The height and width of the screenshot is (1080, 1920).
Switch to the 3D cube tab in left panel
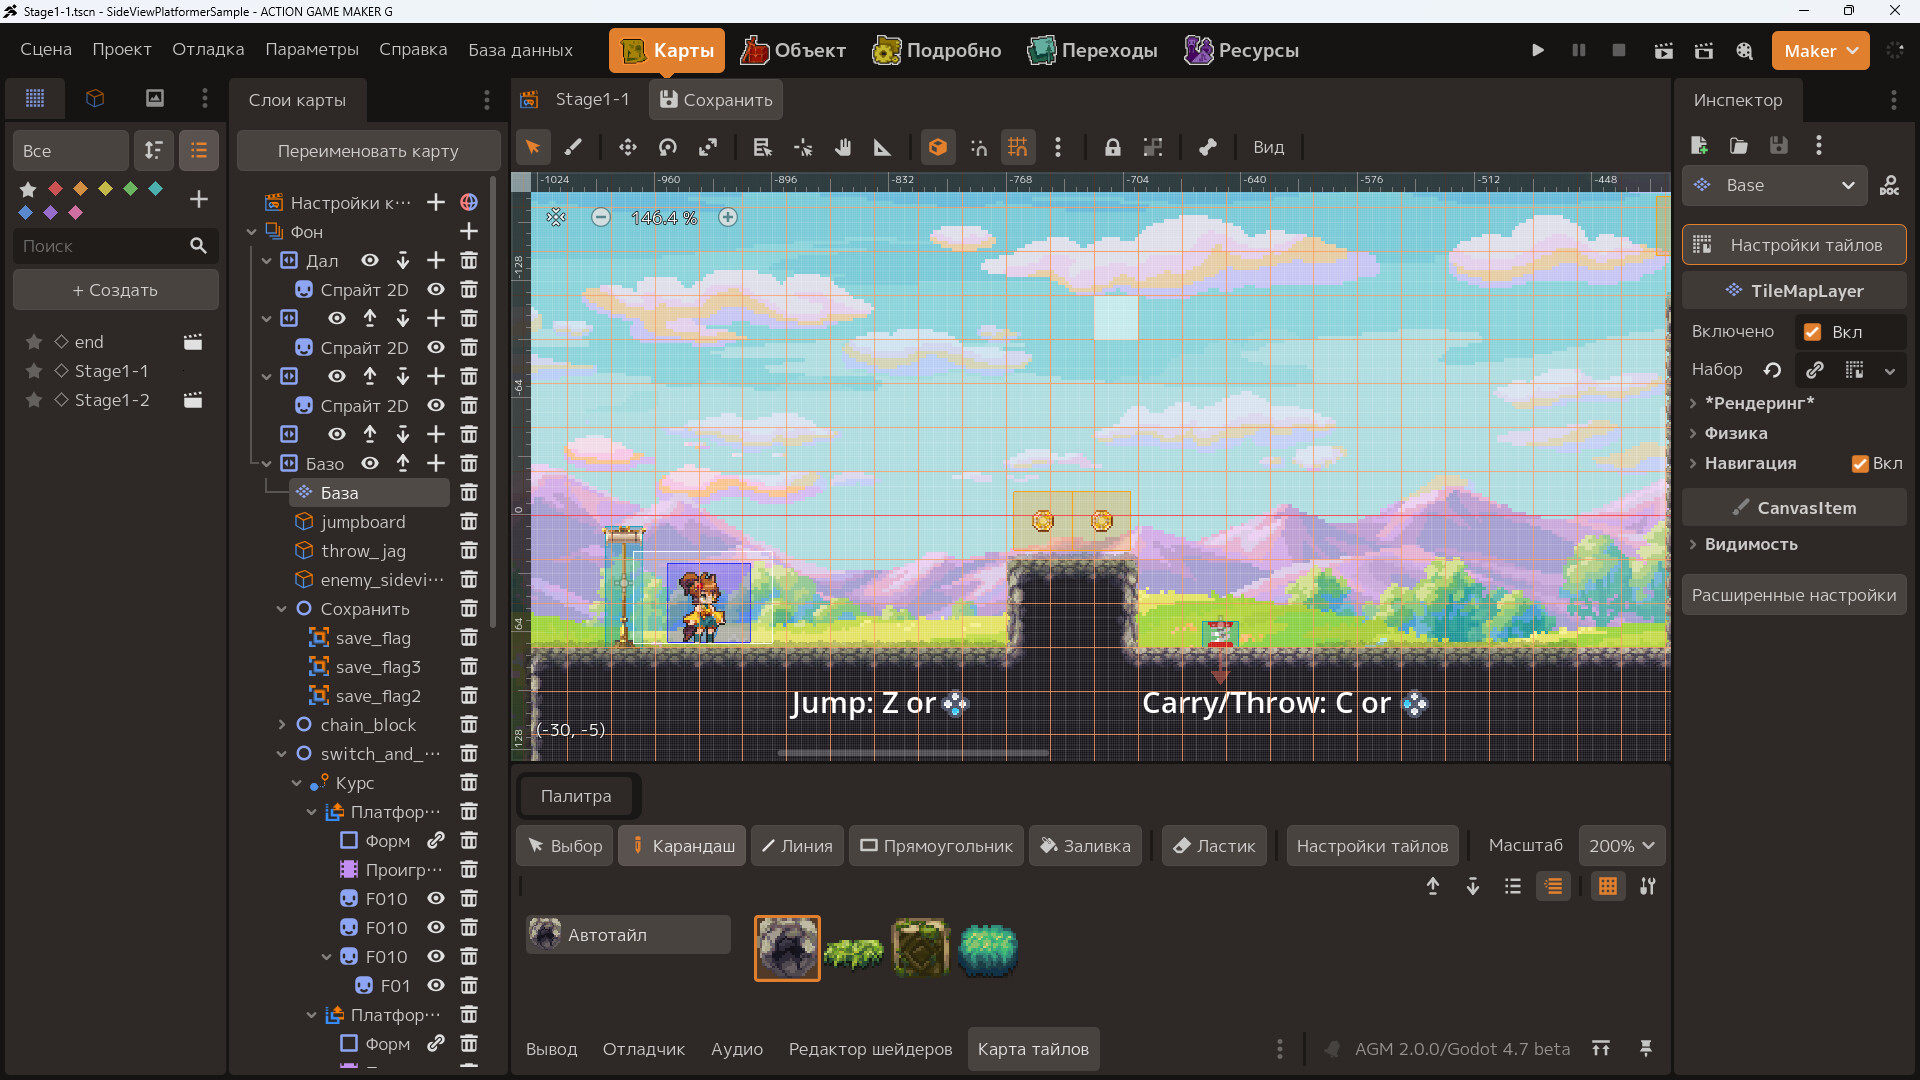95,98
